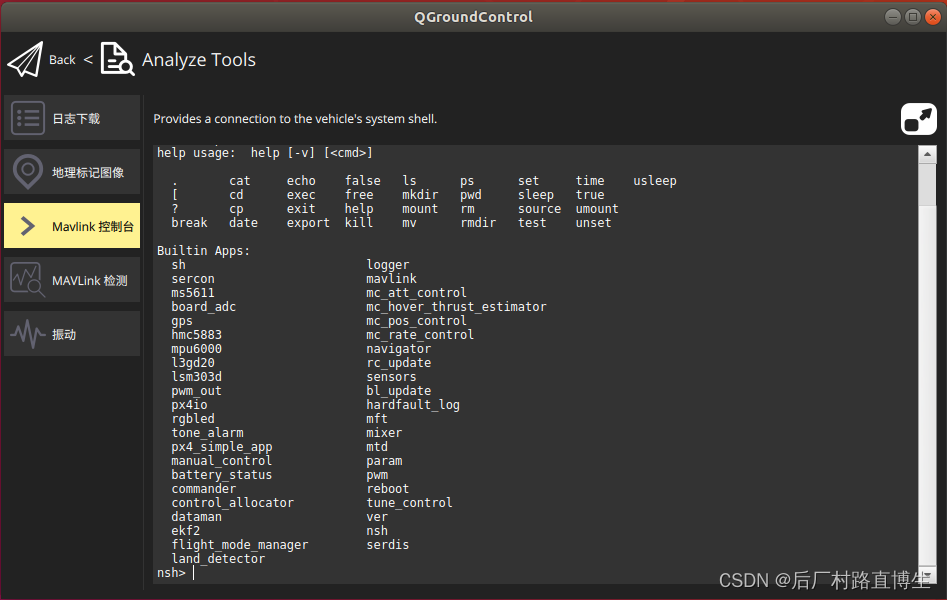The height and width of the screenshot is (600, 947).
Task: Click the Analyze Tools title
Action: [x=199, y=60]
